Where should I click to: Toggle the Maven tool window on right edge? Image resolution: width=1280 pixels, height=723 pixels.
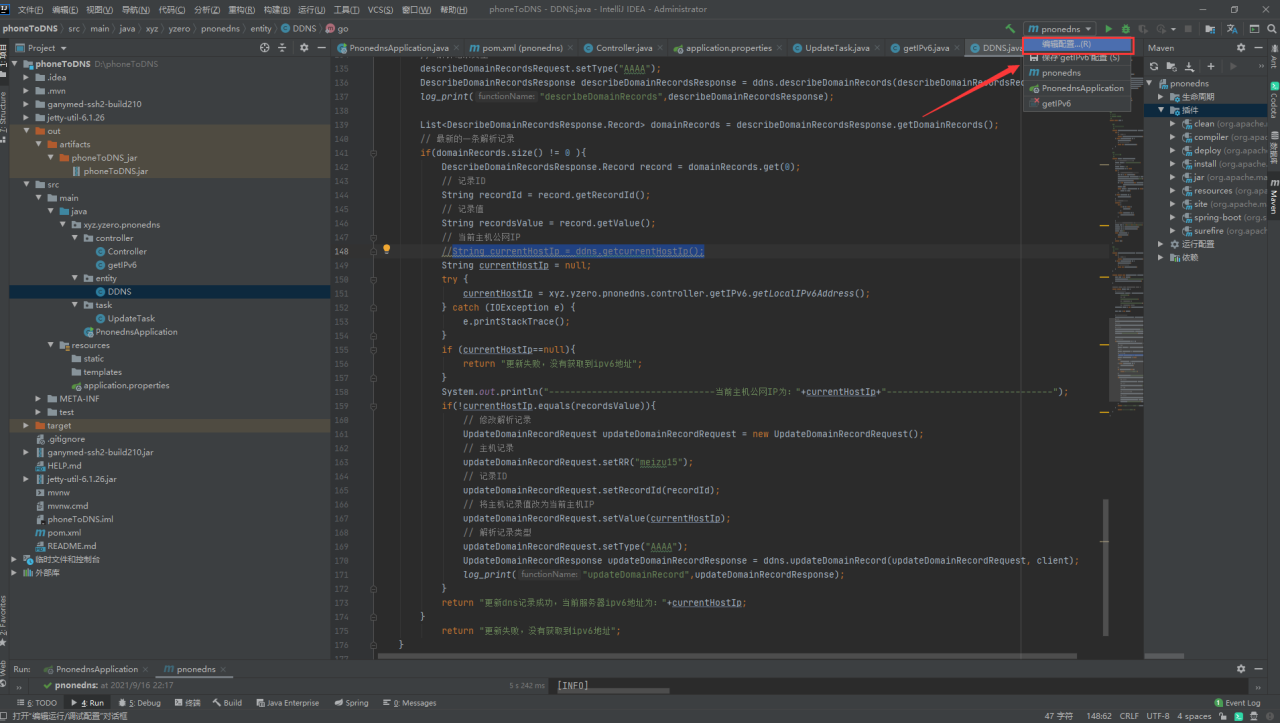tap(1273, 196)
